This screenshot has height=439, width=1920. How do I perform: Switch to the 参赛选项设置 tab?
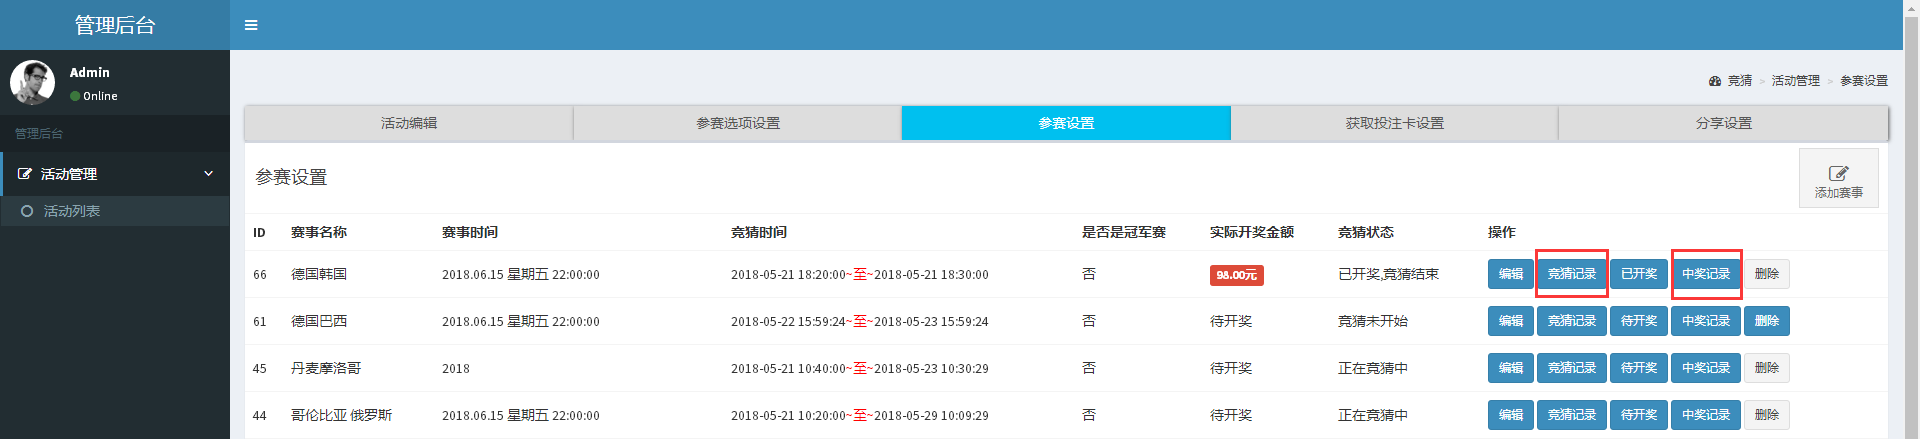pyautogui.click(x=738, y=123)
